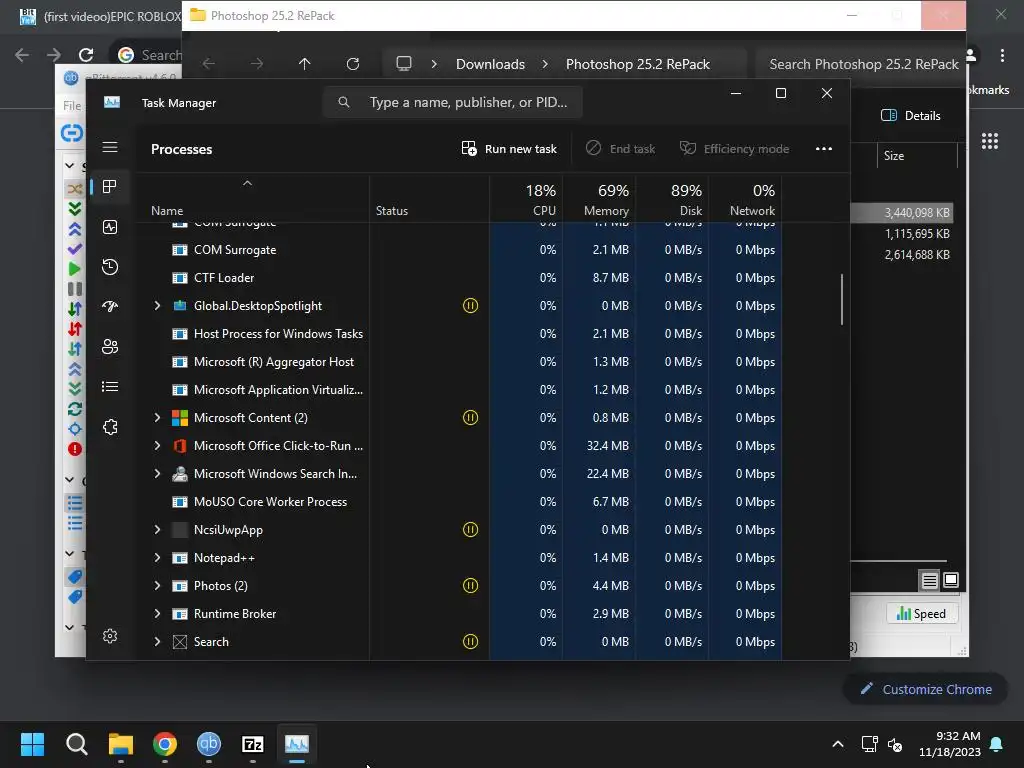The image size is (1024, 768).
Task: Open Performance page icon in sidebar
Action: [x=110, y=227]
